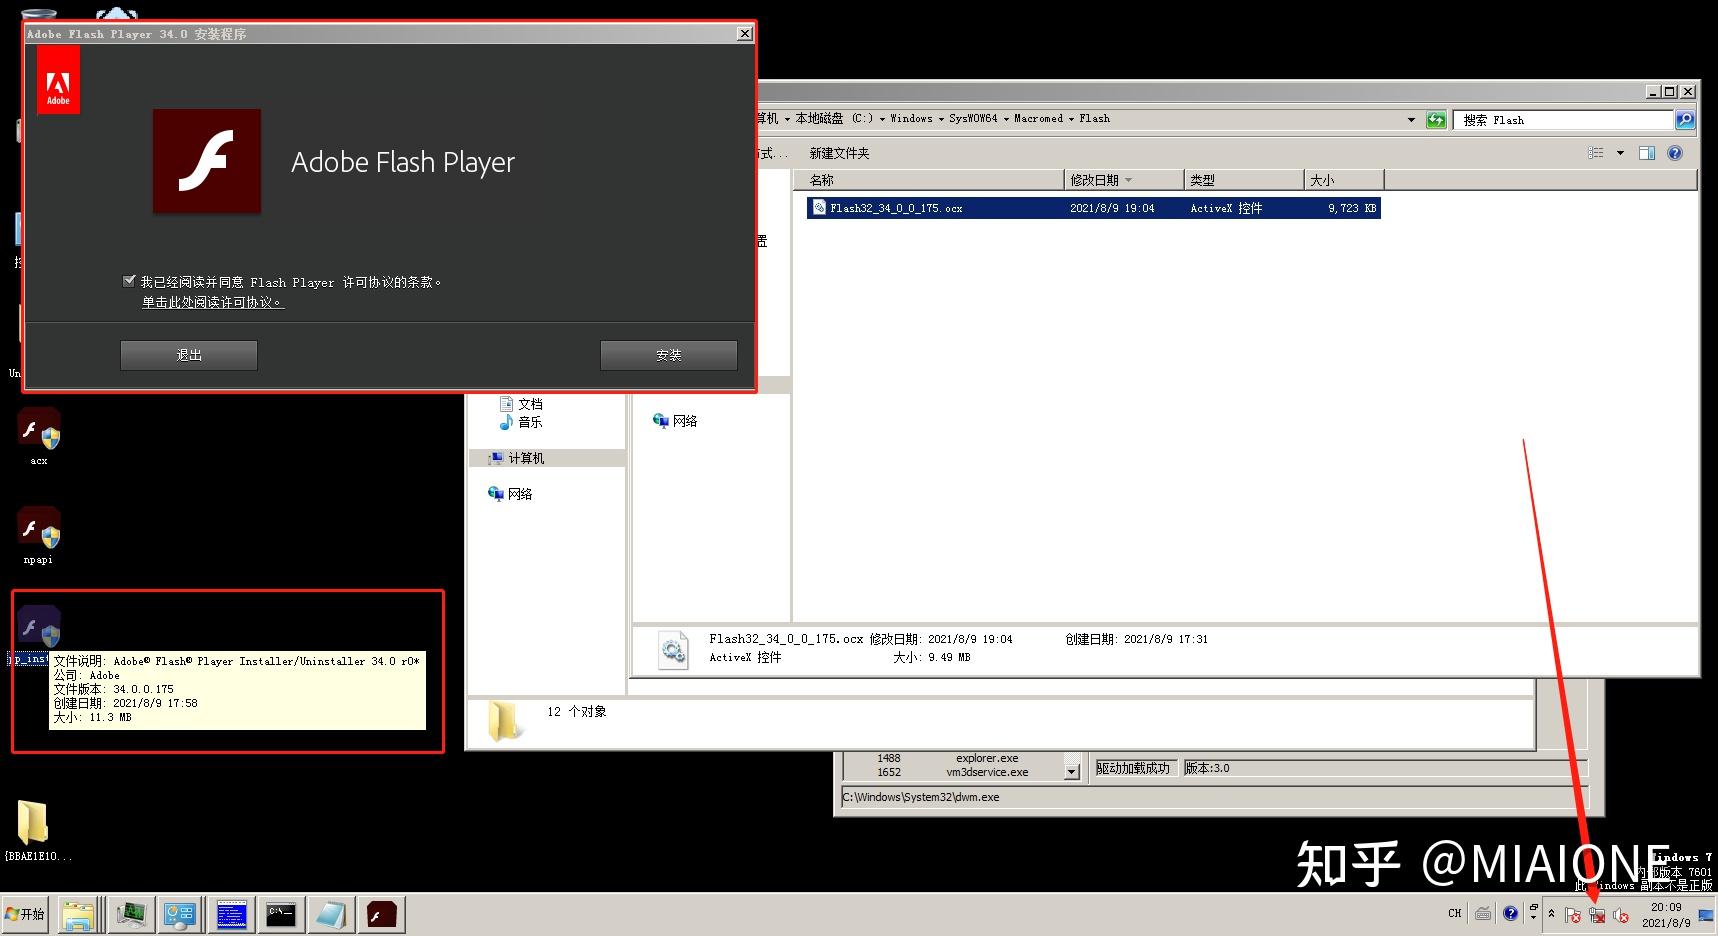This screenshot has height=936, width=1718.
Task: Toggle the preview pane icon in Explorer
Action: click(x=1647, y=153)
